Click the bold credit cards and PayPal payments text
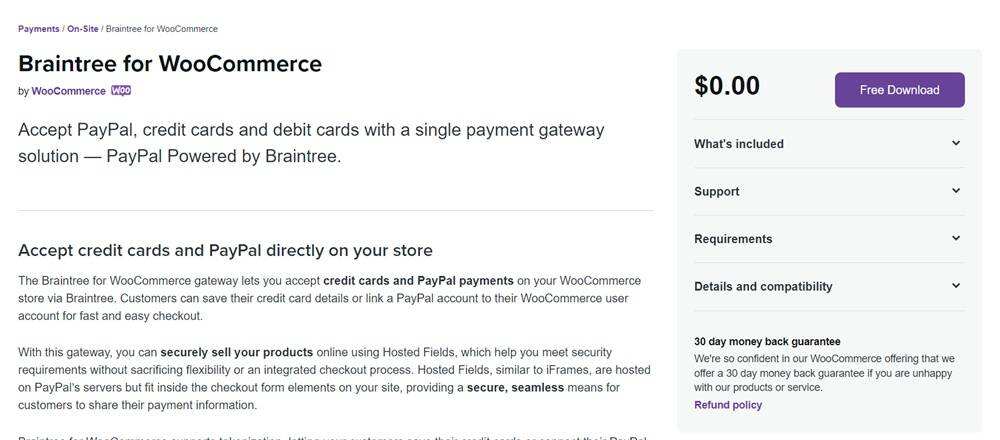Image resolution: width=1000 pixels, height=440 pixels. 418,281
